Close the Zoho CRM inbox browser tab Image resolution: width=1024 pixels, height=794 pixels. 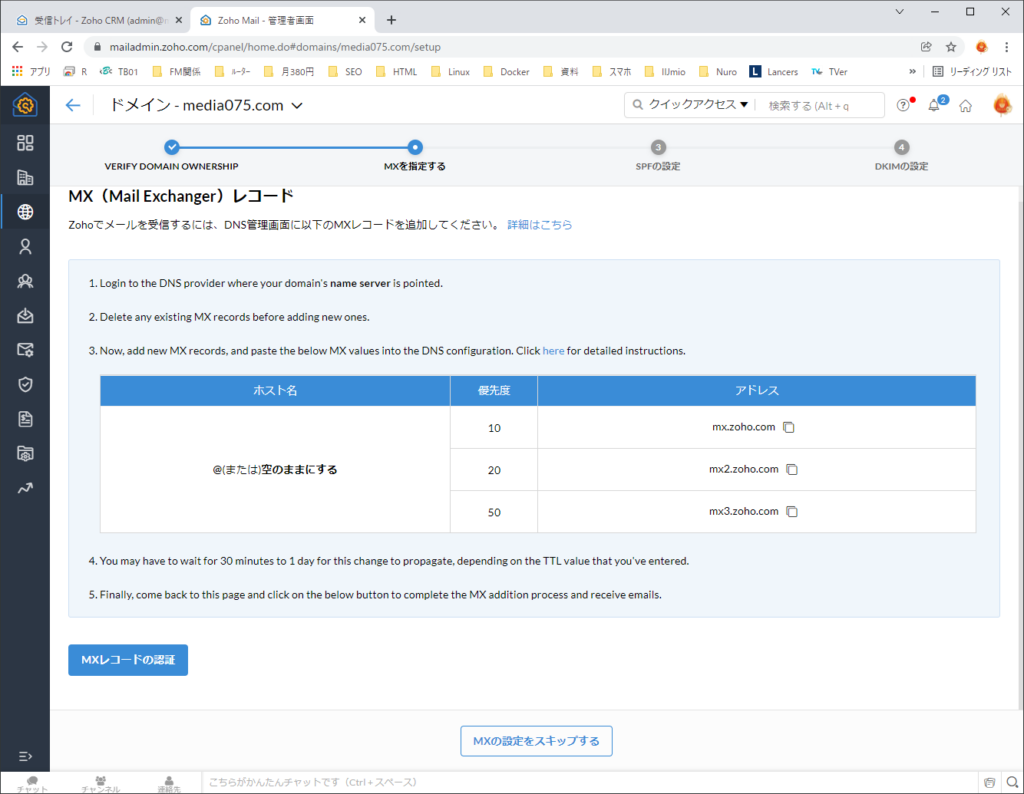(179, 20)
